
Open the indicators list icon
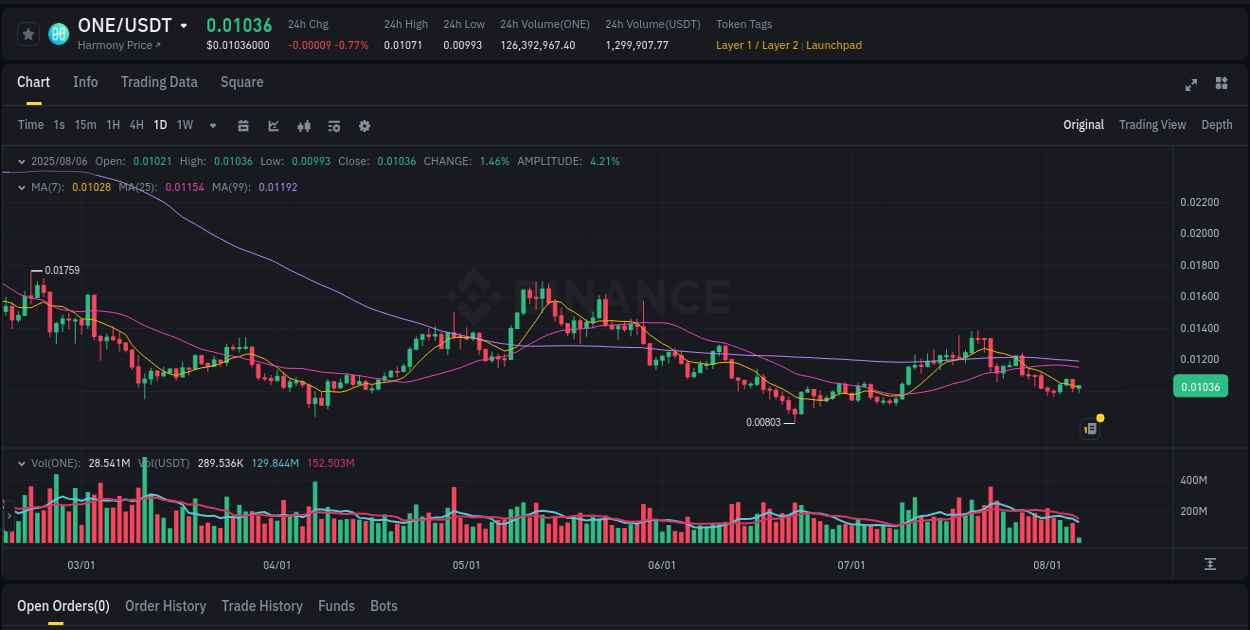pos(333,126)
